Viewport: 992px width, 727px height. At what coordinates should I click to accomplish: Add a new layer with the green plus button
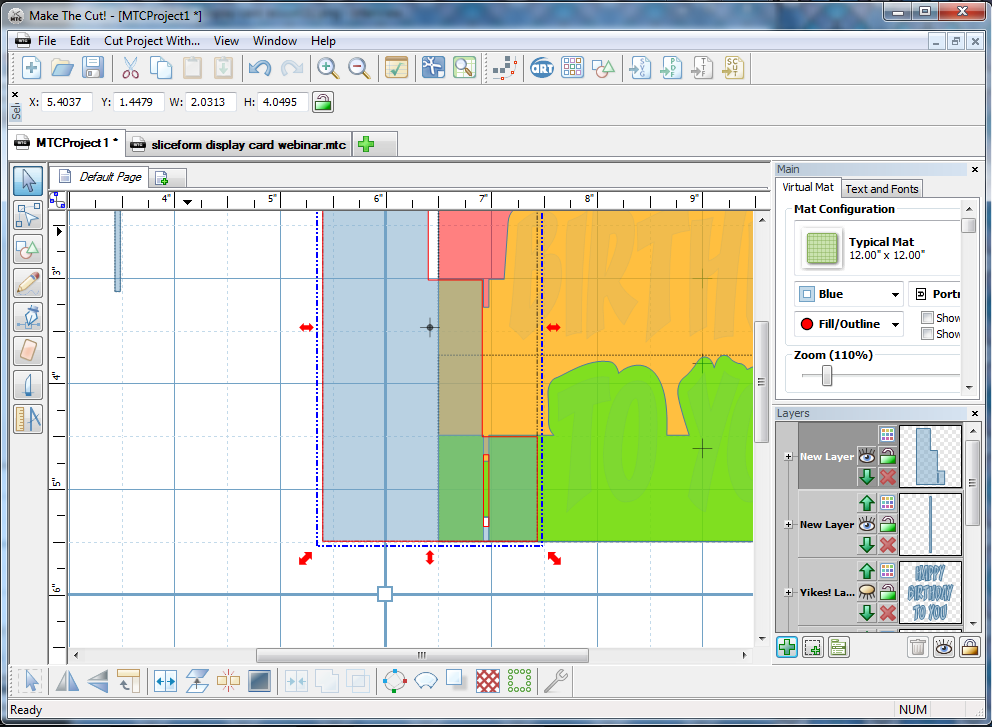click(787, 647)
